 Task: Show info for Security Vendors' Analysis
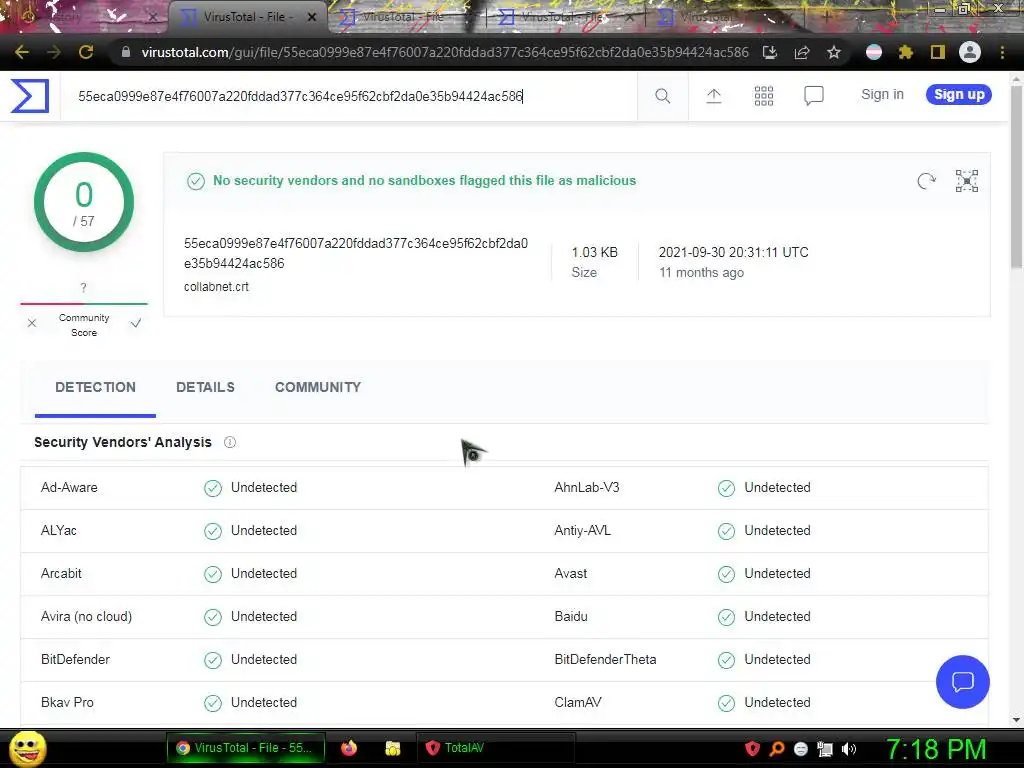point(230,442)
